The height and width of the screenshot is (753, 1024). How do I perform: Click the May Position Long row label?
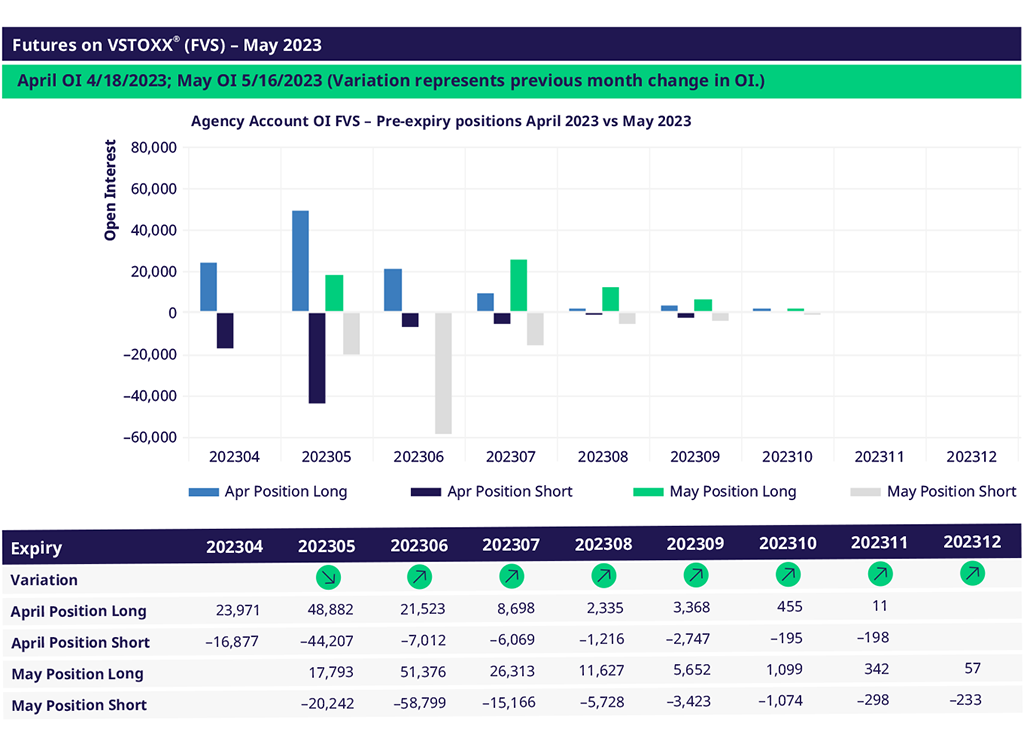tap(77, 674)
